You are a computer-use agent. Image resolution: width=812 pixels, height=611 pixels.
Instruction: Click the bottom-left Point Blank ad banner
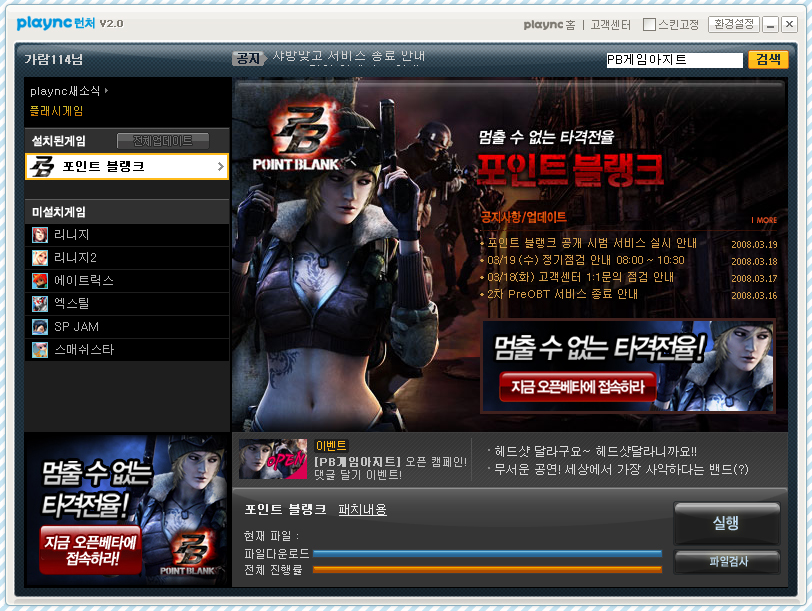127,510
